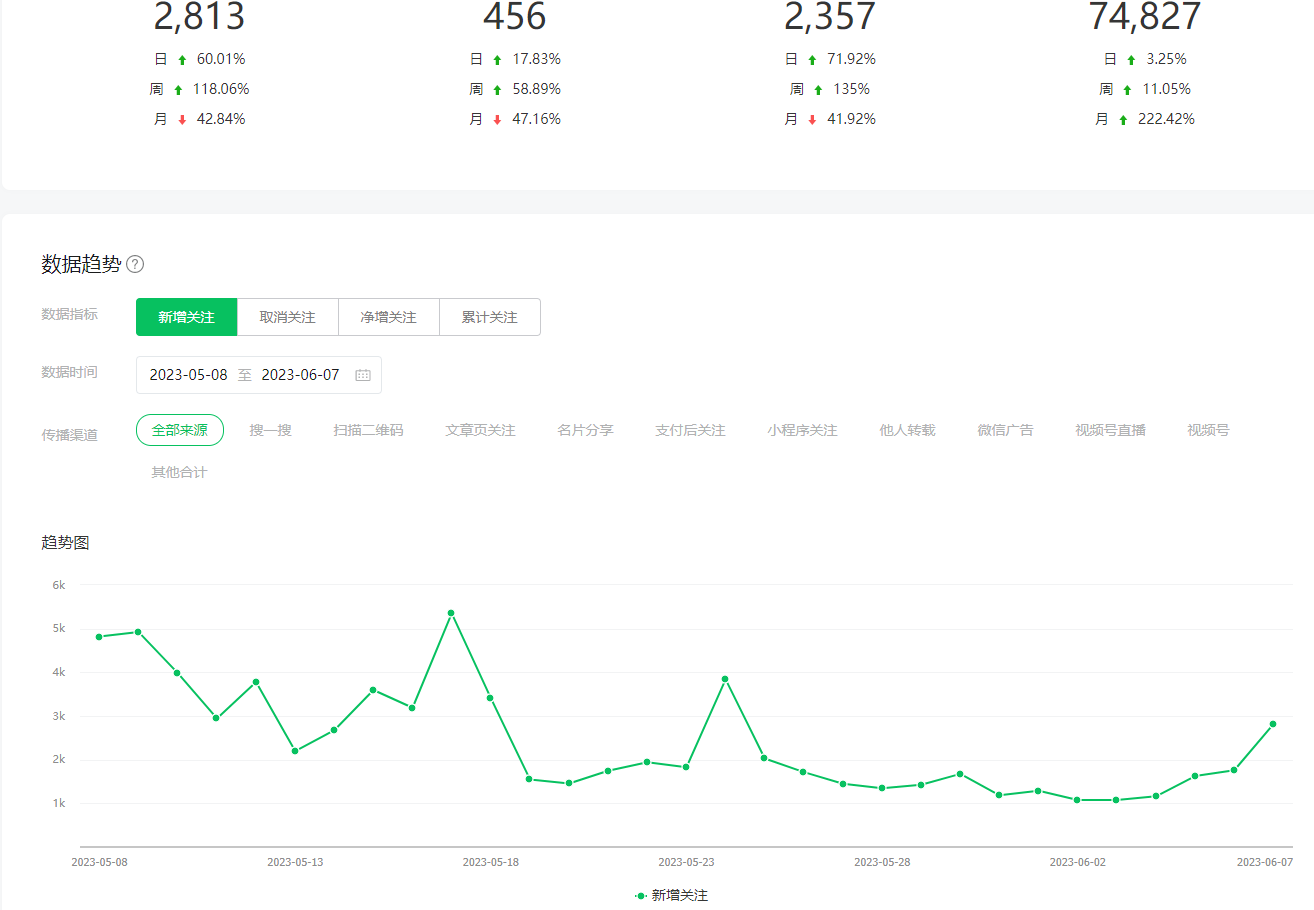Select the 新增关注 metric tab
The height and width of the screenshot is (910, 1314).
pyautogui.click(x=186, y=317)
